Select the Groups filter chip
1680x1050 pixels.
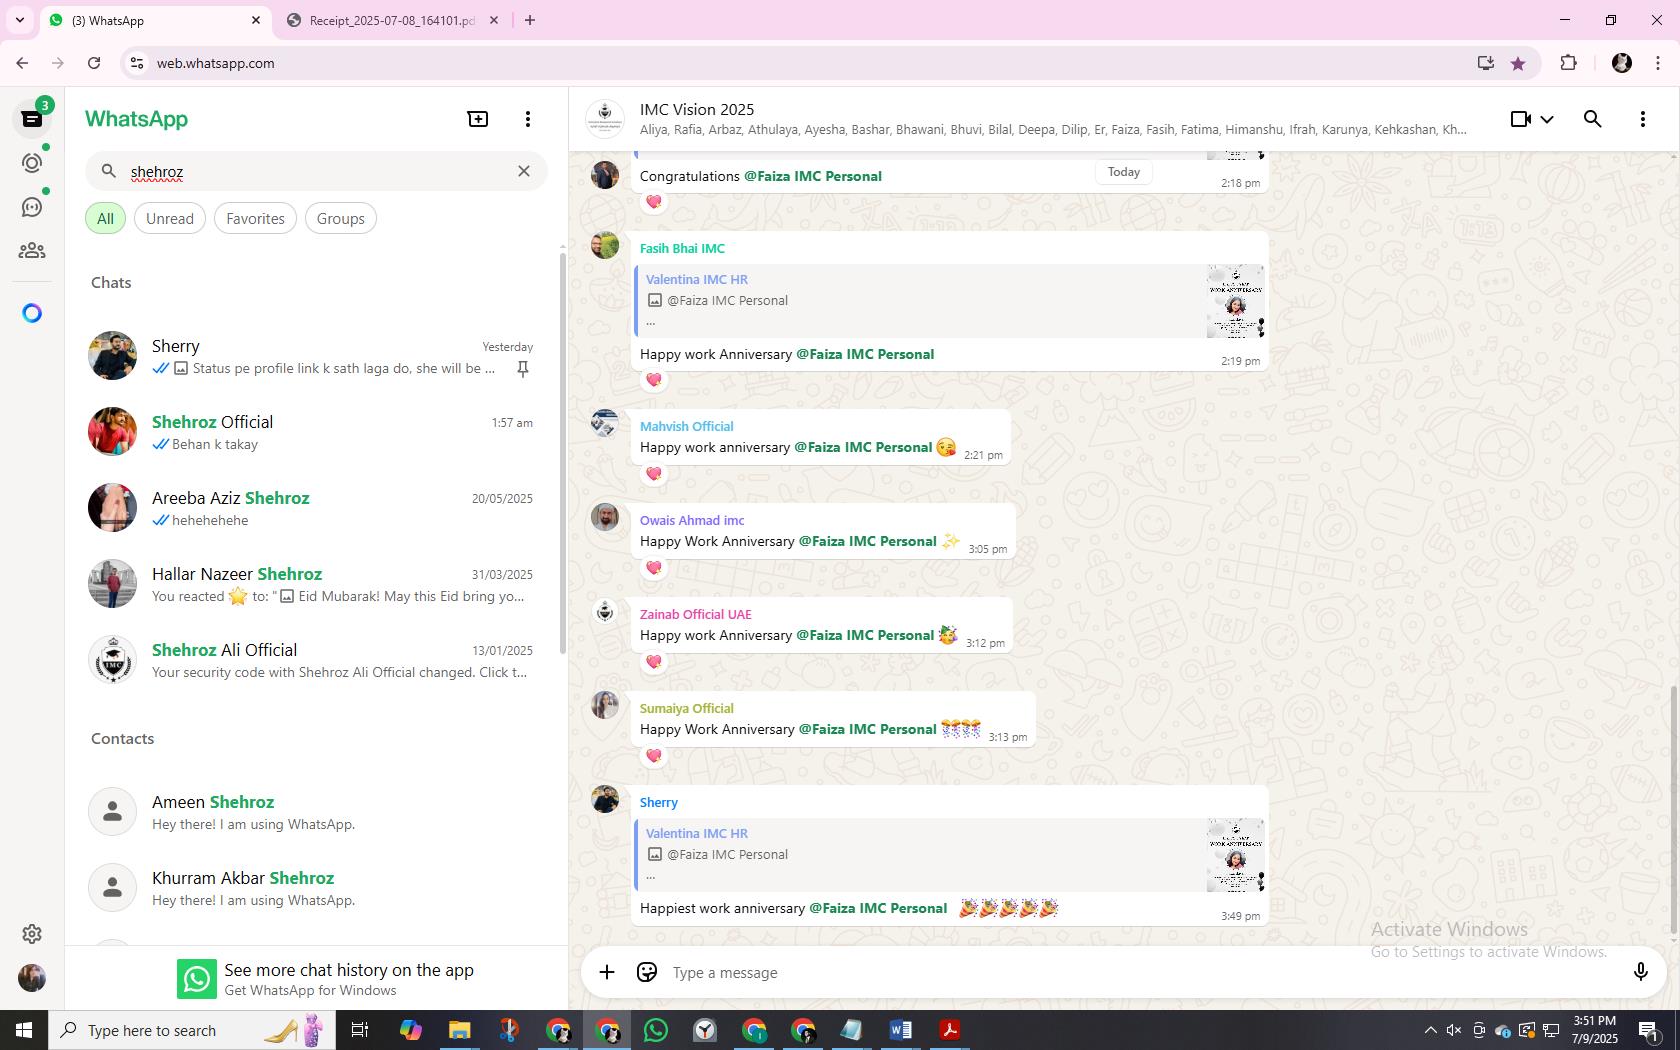341,218
